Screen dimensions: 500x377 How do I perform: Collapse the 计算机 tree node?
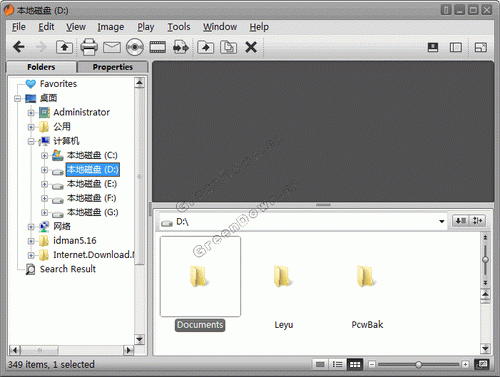point(31,142)
